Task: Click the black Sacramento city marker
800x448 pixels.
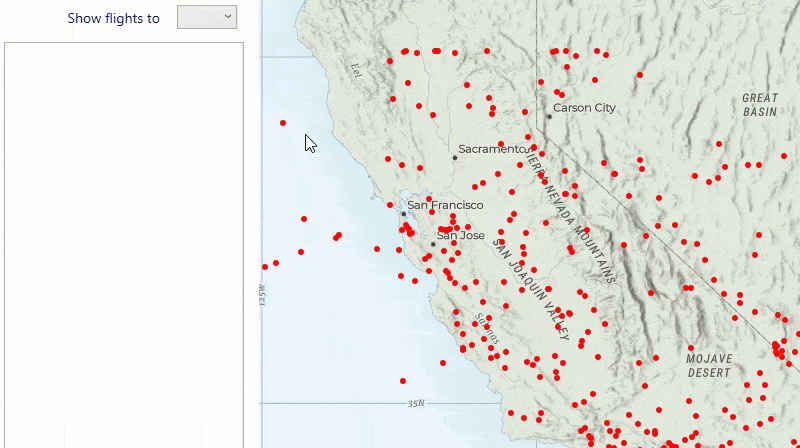Action: point(455,158)
